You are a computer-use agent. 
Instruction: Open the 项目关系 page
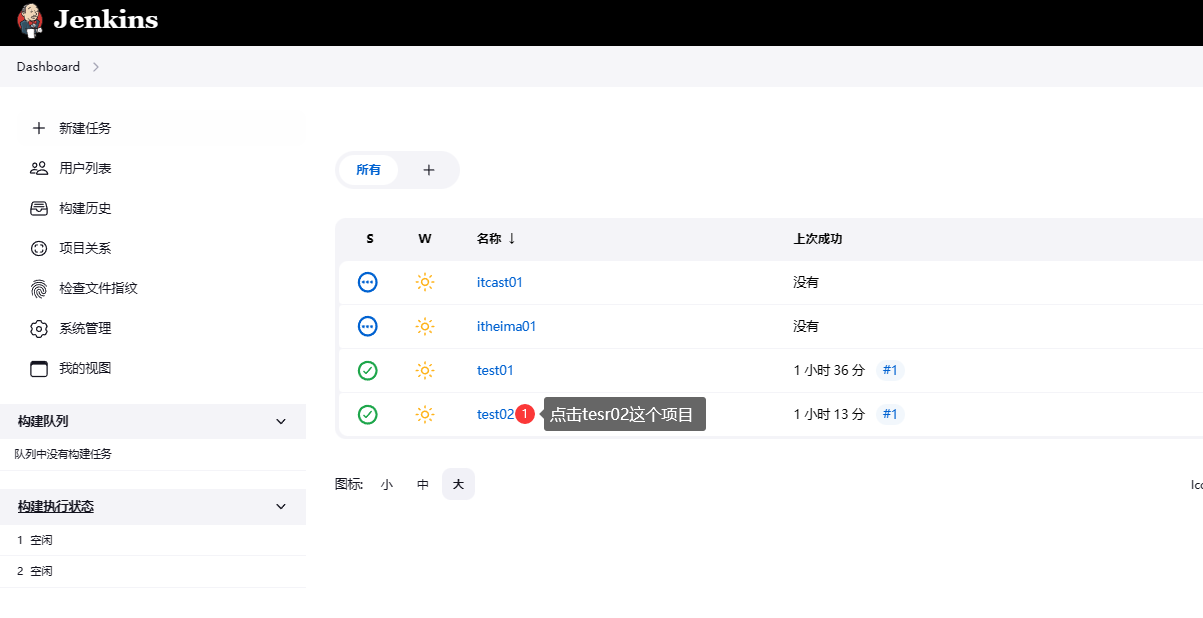coord(85,248)
